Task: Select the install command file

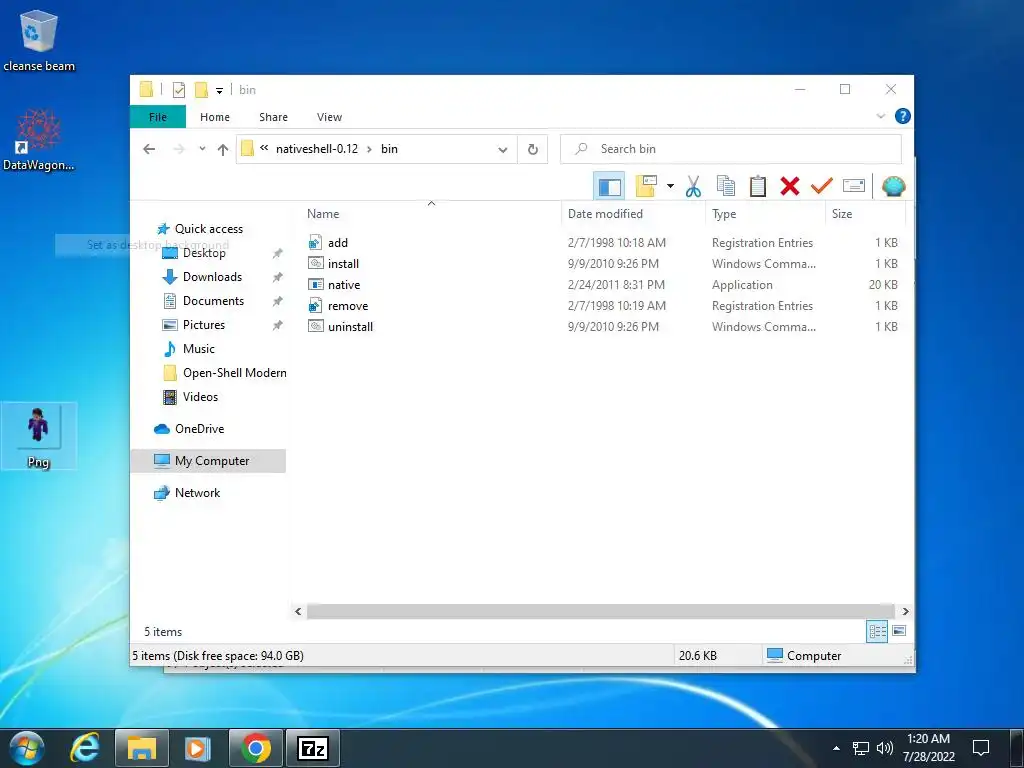Action: pyautogui.click(x=343, y=264)
